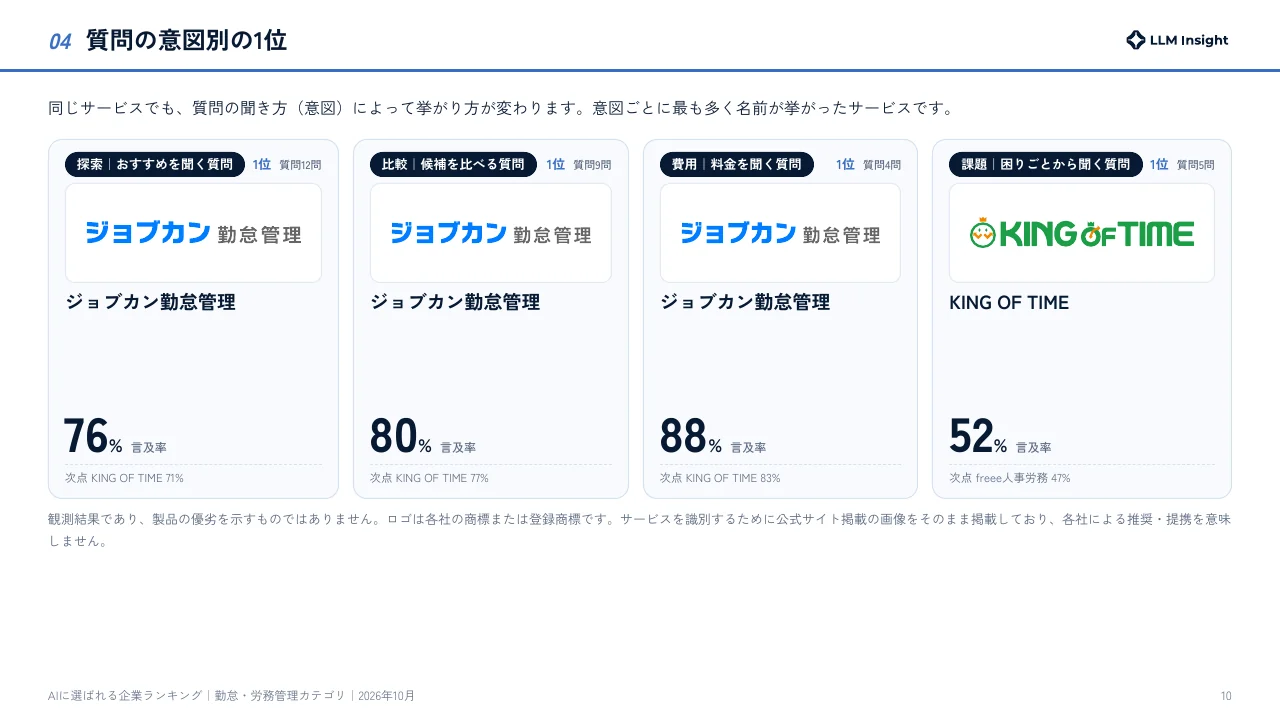Click the 質問9問 label

click(x=592, y=165)
